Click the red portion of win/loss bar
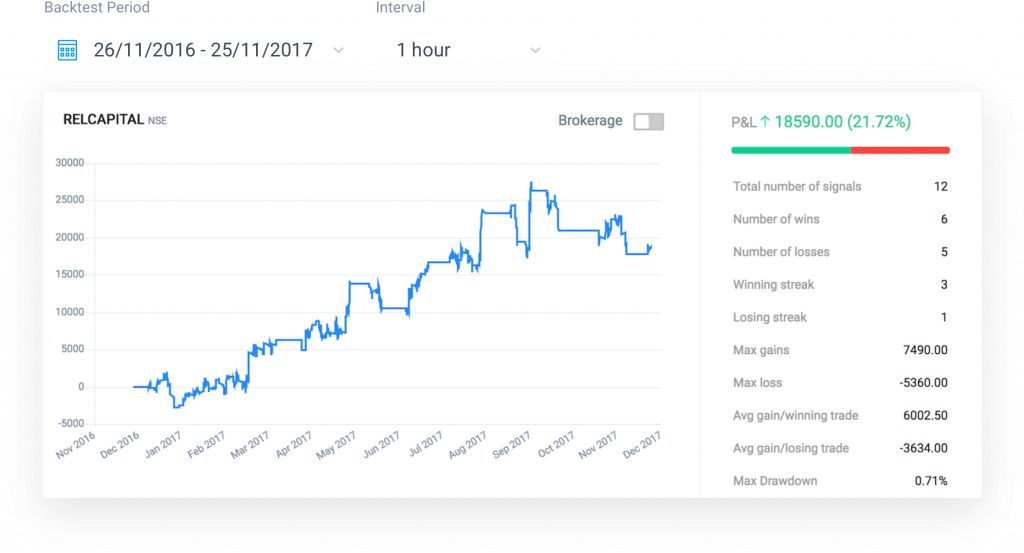The width and height of the screenshot is (1024, 553). point(900,150)
